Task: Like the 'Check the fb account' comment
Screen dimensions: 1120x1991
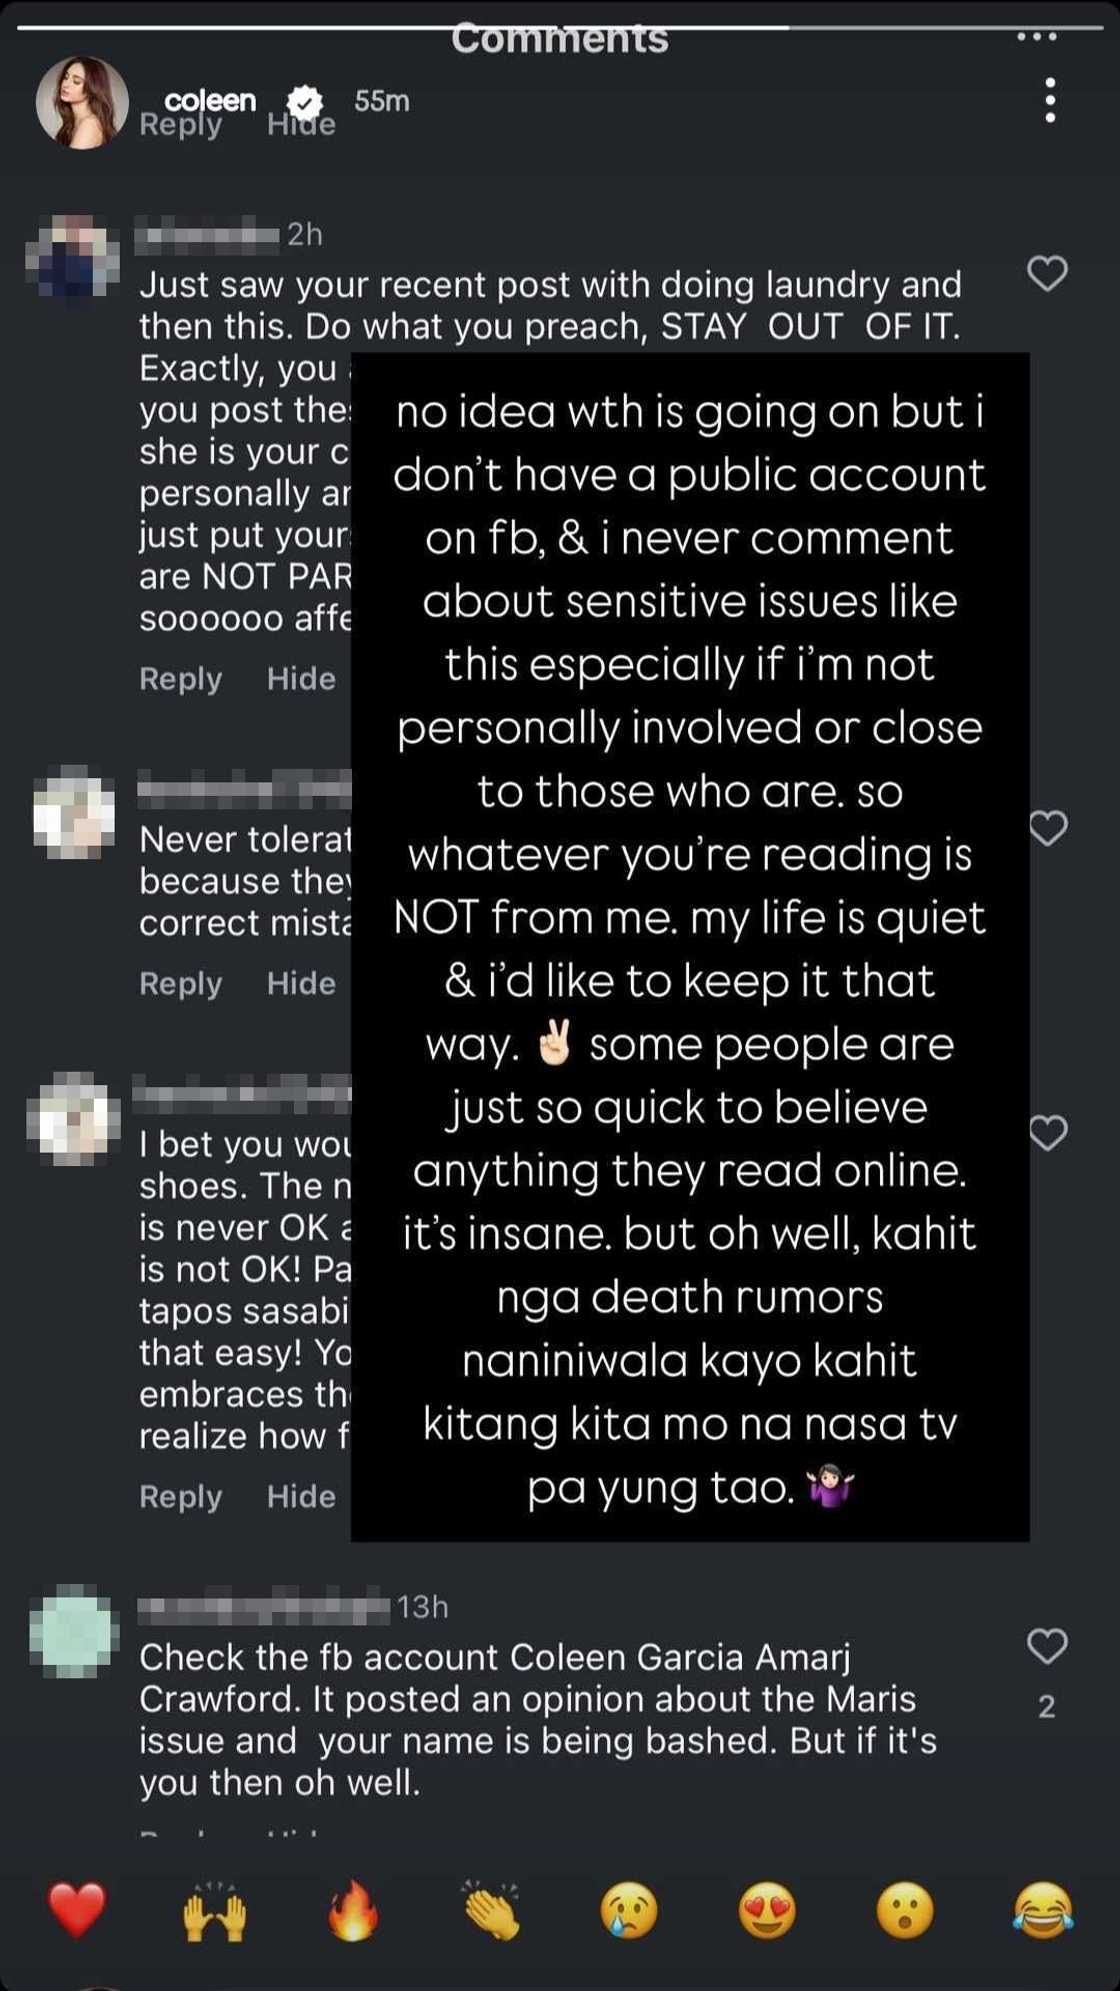Action: coord(1047,1646)
